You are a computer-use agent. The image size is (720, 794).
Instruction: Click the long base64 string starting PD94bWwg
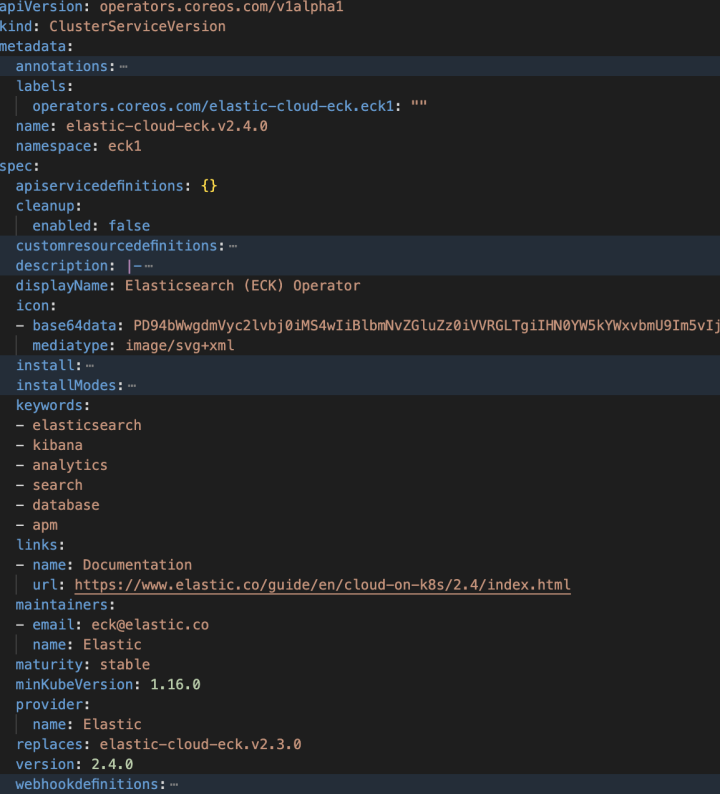(426, 326)
